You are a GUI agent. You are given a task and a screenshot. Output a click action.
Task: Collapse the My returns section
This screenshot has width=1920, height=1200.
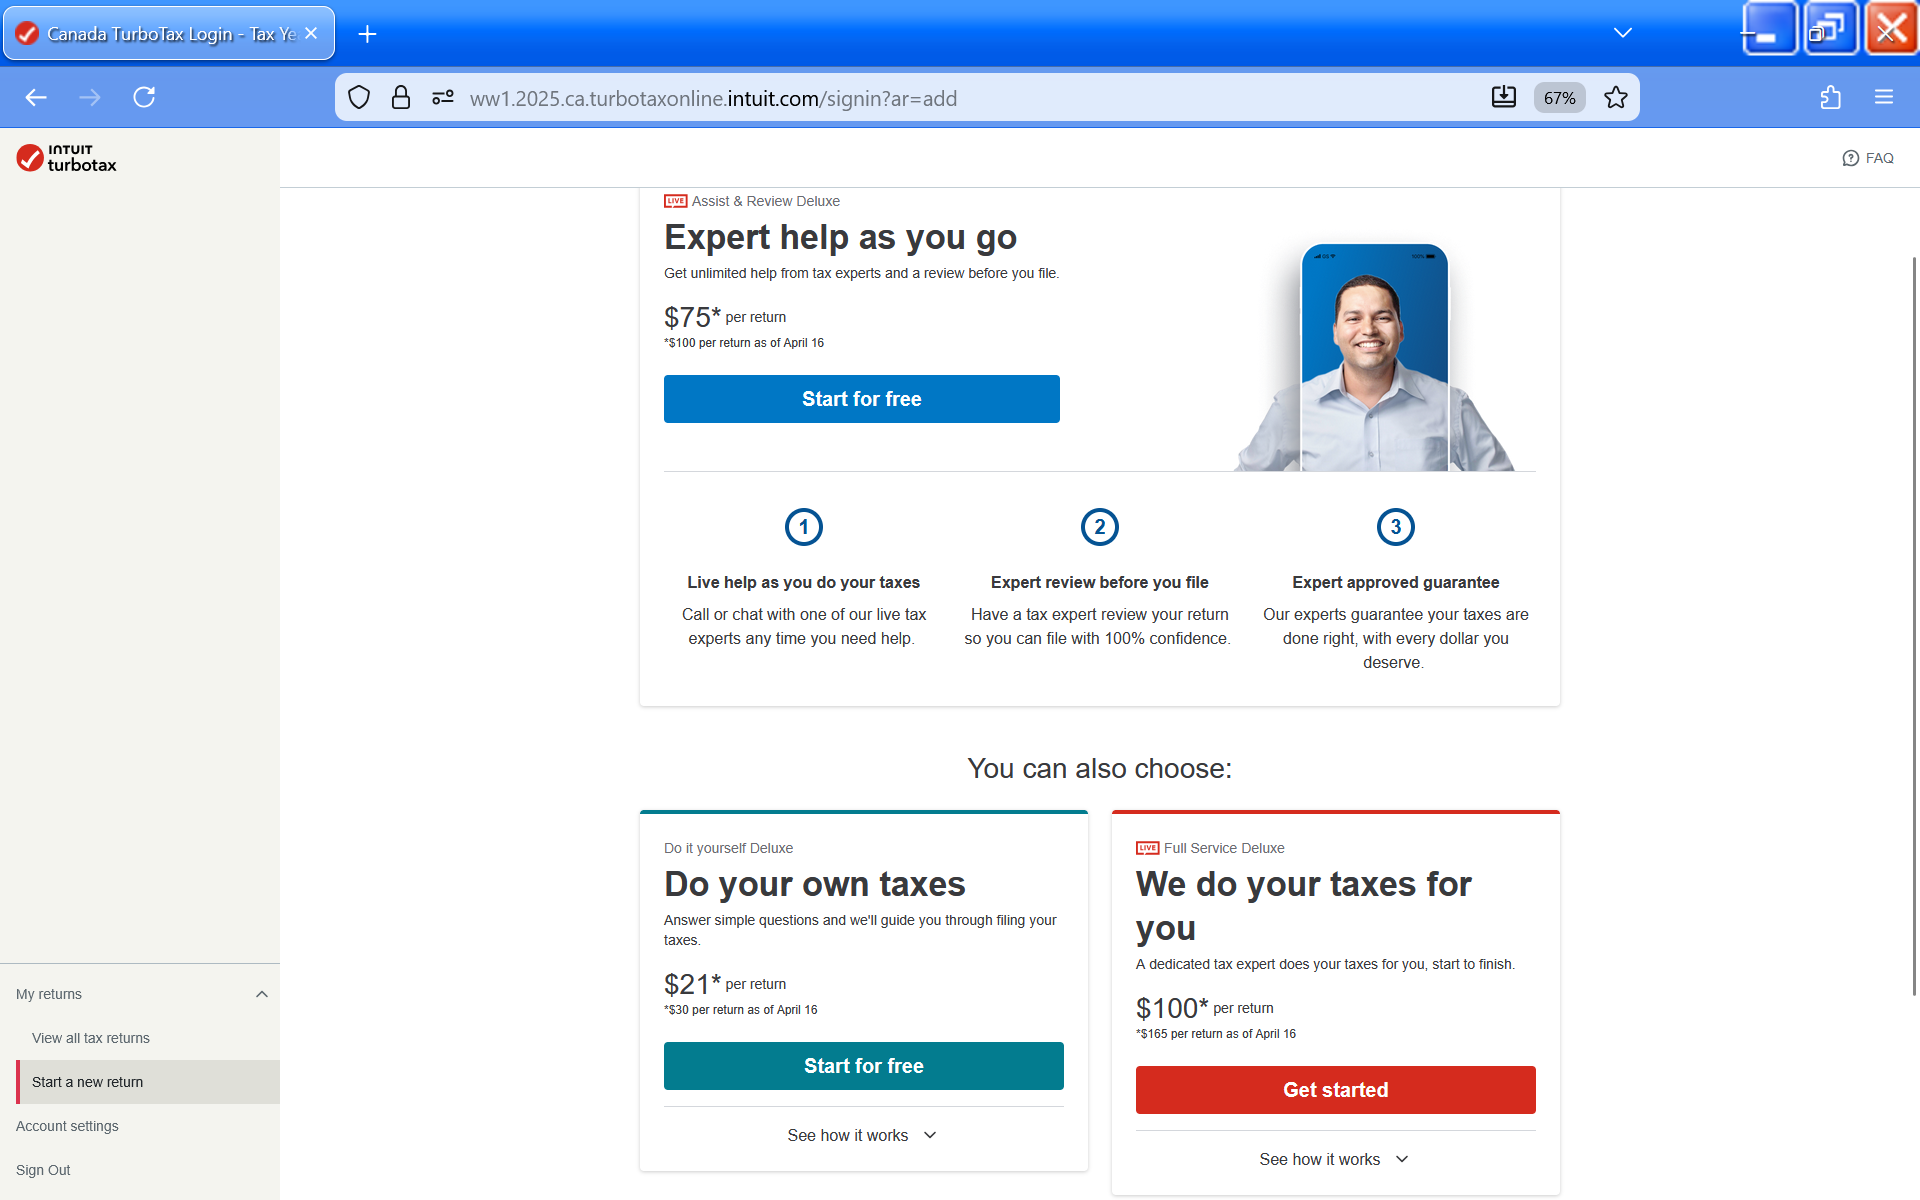click(261, 994)
